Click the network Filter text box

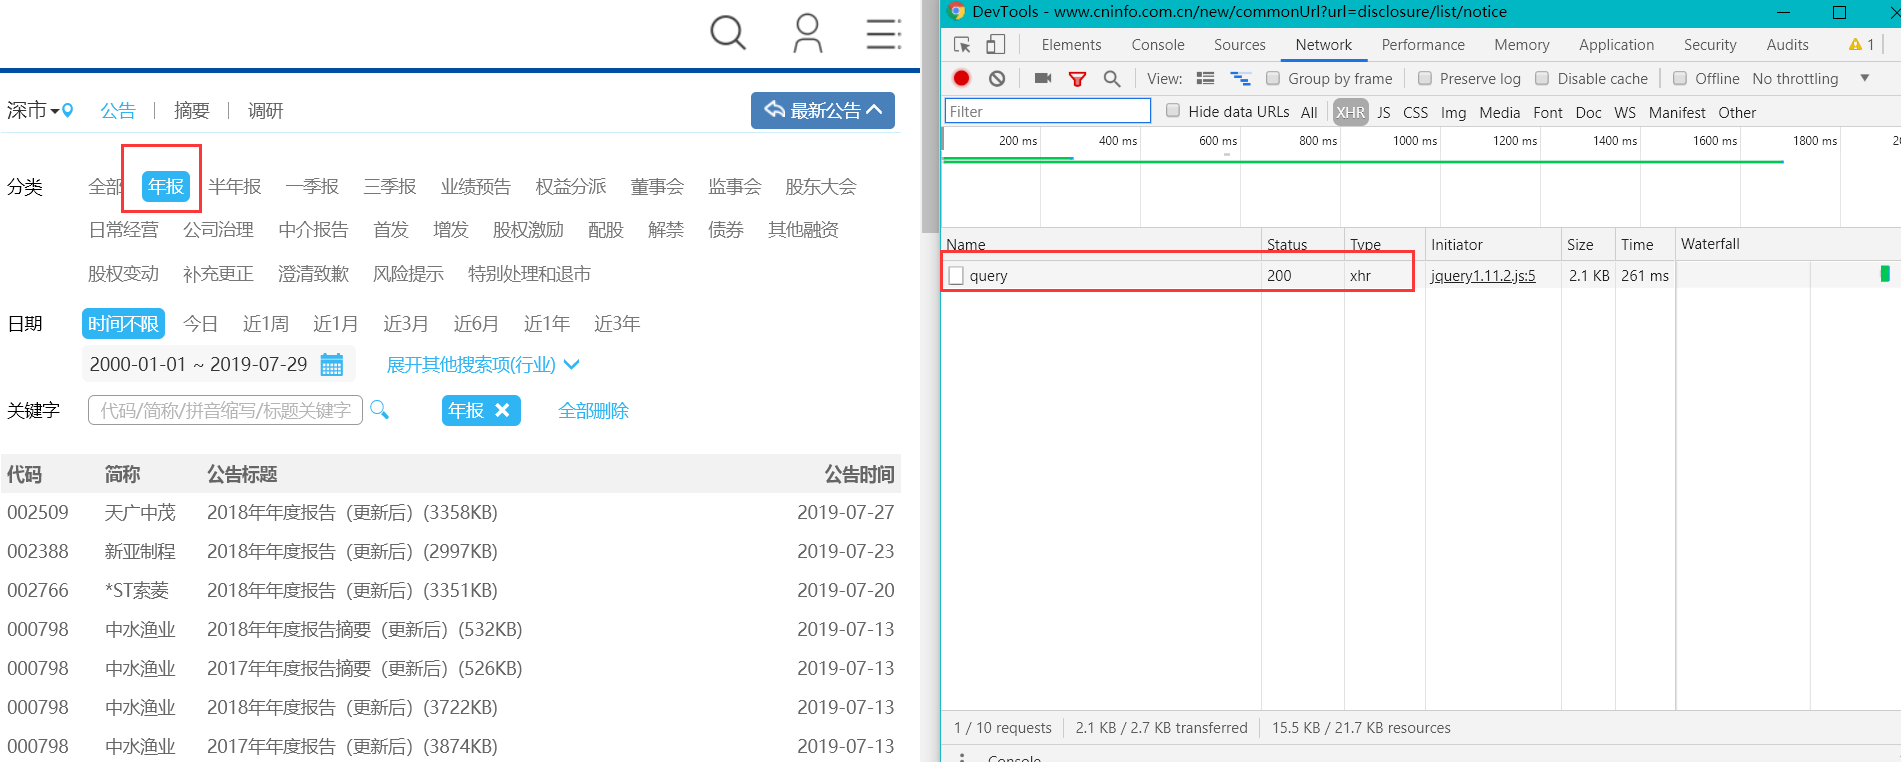point(1048,111)
